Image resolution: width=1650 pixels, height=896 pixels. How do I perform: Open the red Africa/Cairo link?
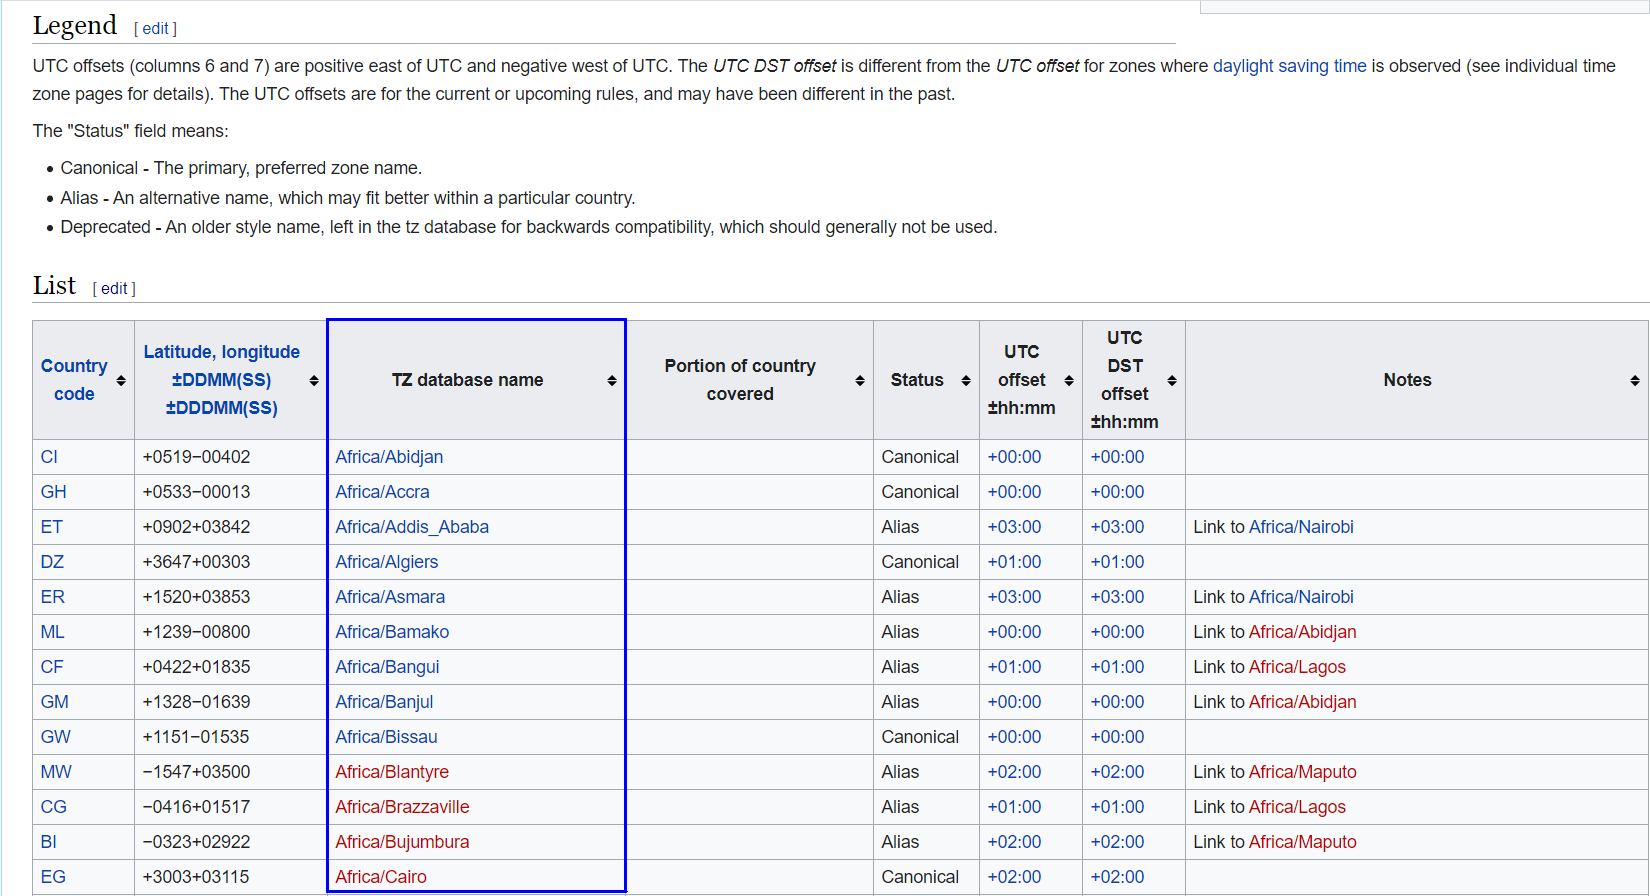381,877
